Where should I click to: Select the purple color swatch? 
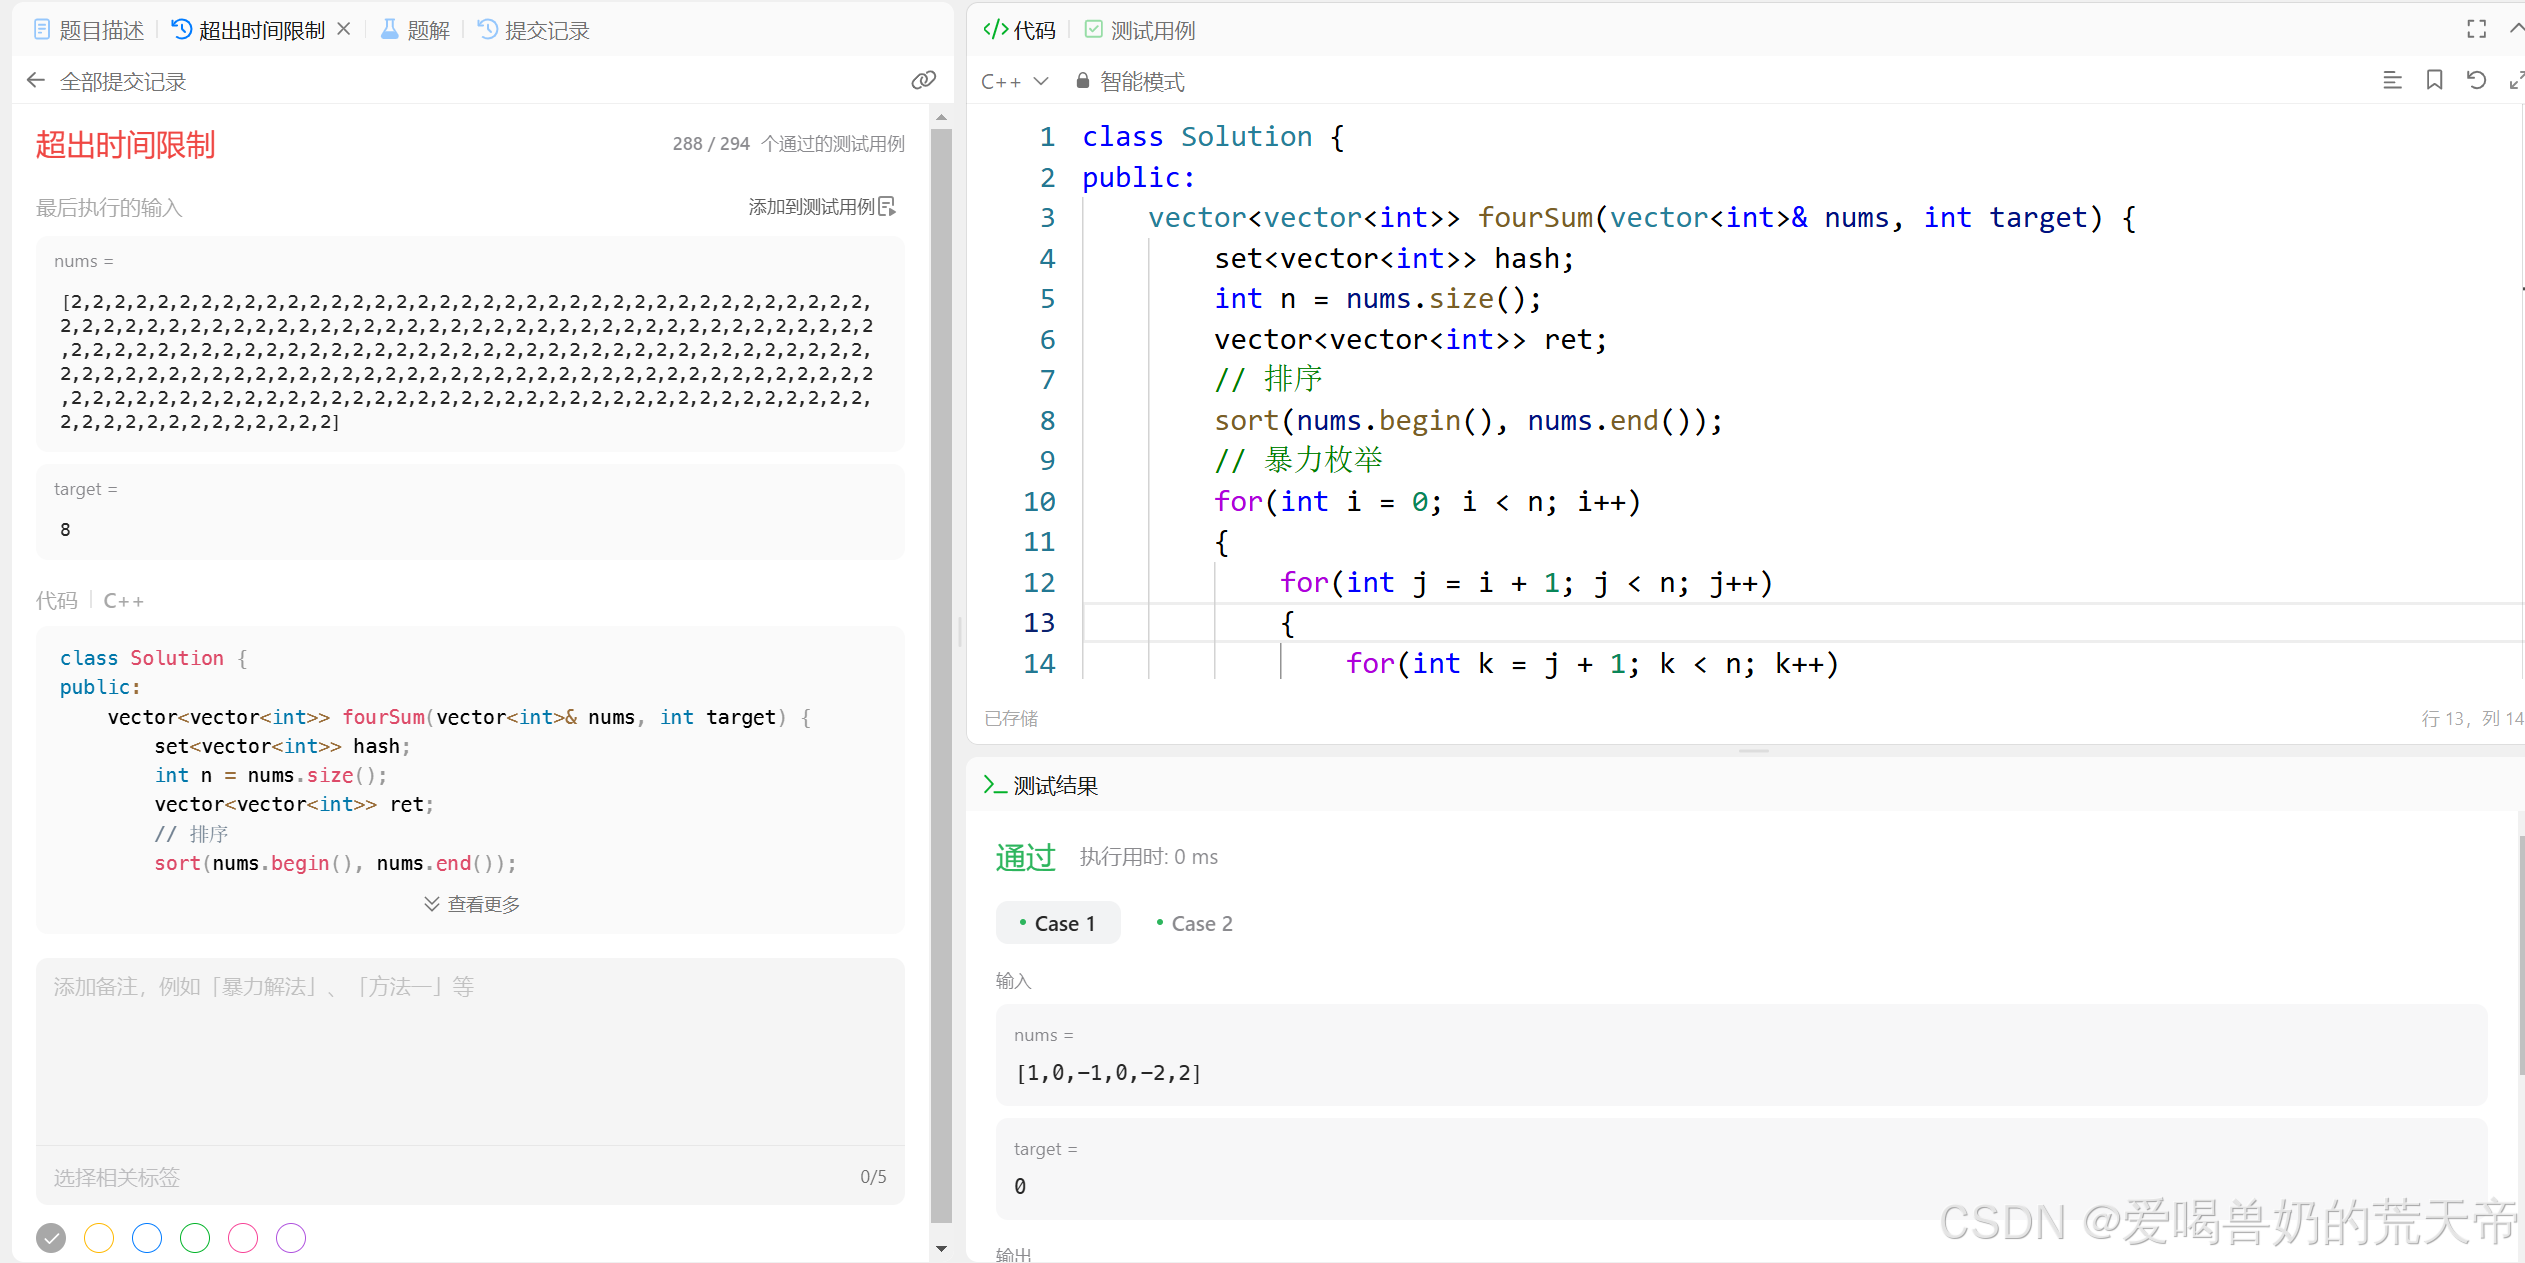pos(291,1238)
